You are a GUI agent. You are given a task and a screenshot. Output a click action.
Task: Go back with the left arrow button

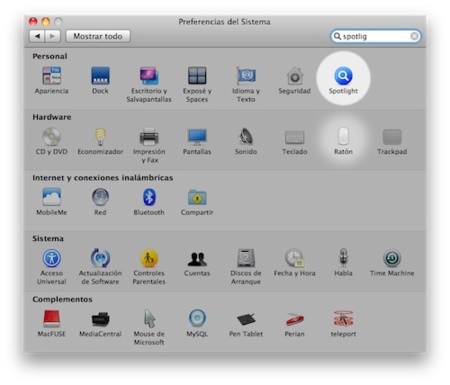tap(37, 36)
